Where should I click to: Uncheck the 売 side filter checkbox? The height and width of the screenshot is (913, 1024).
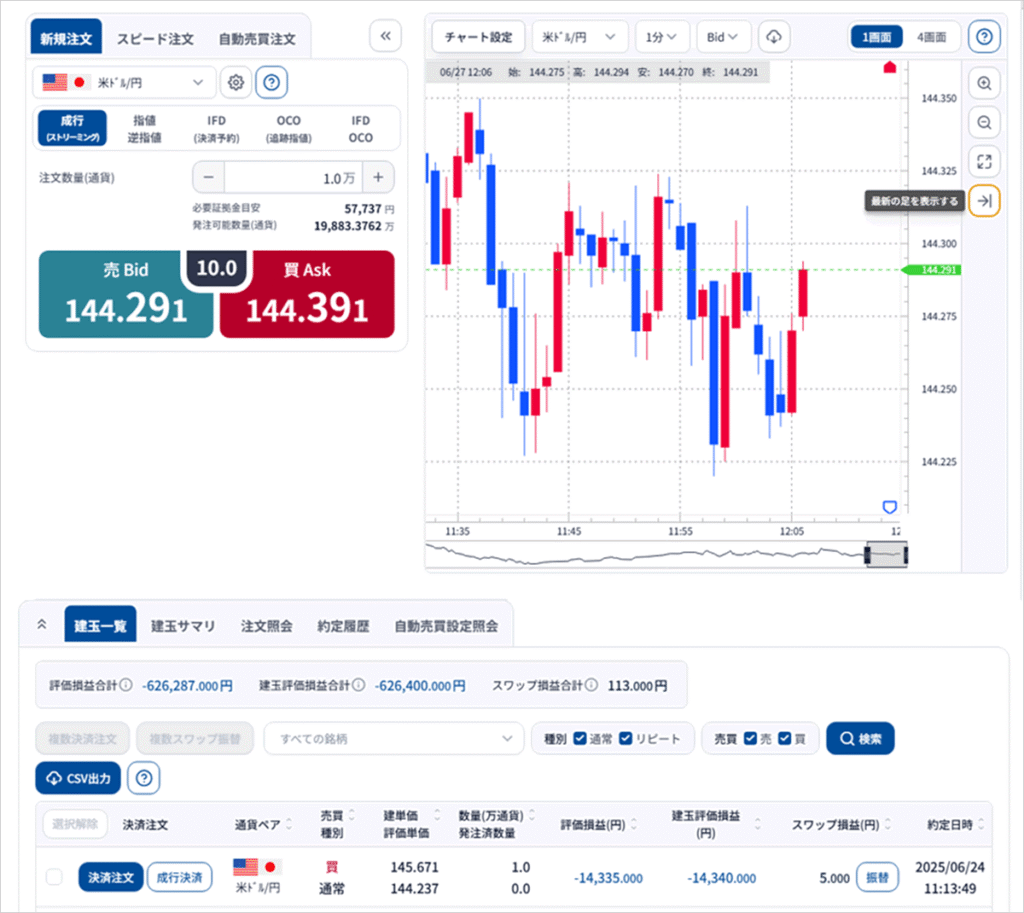[751, 739]
